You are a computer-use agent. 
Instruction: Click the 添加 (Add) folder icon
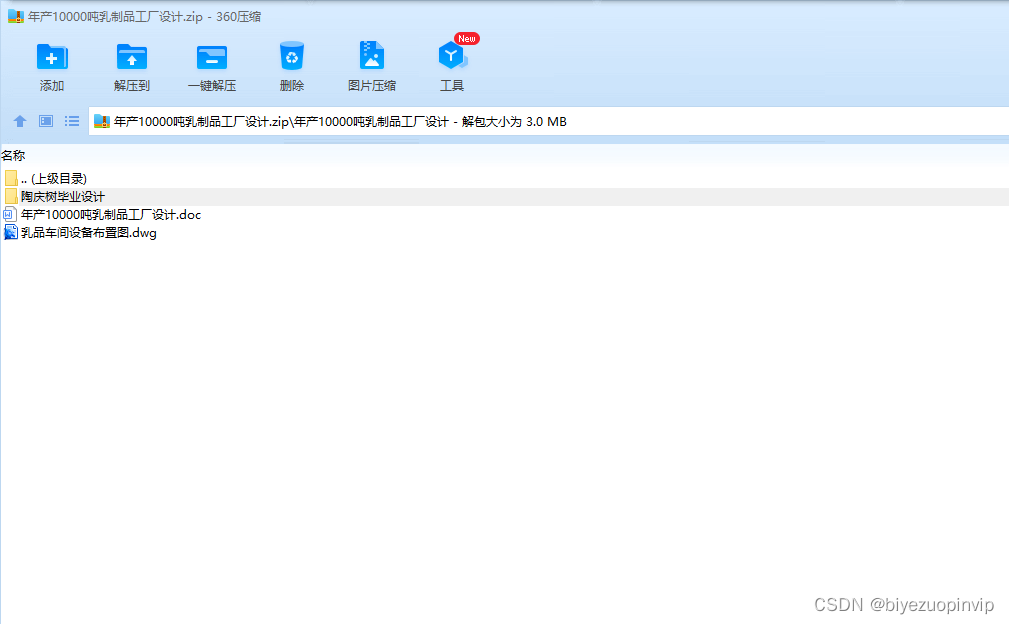(51, 57)
